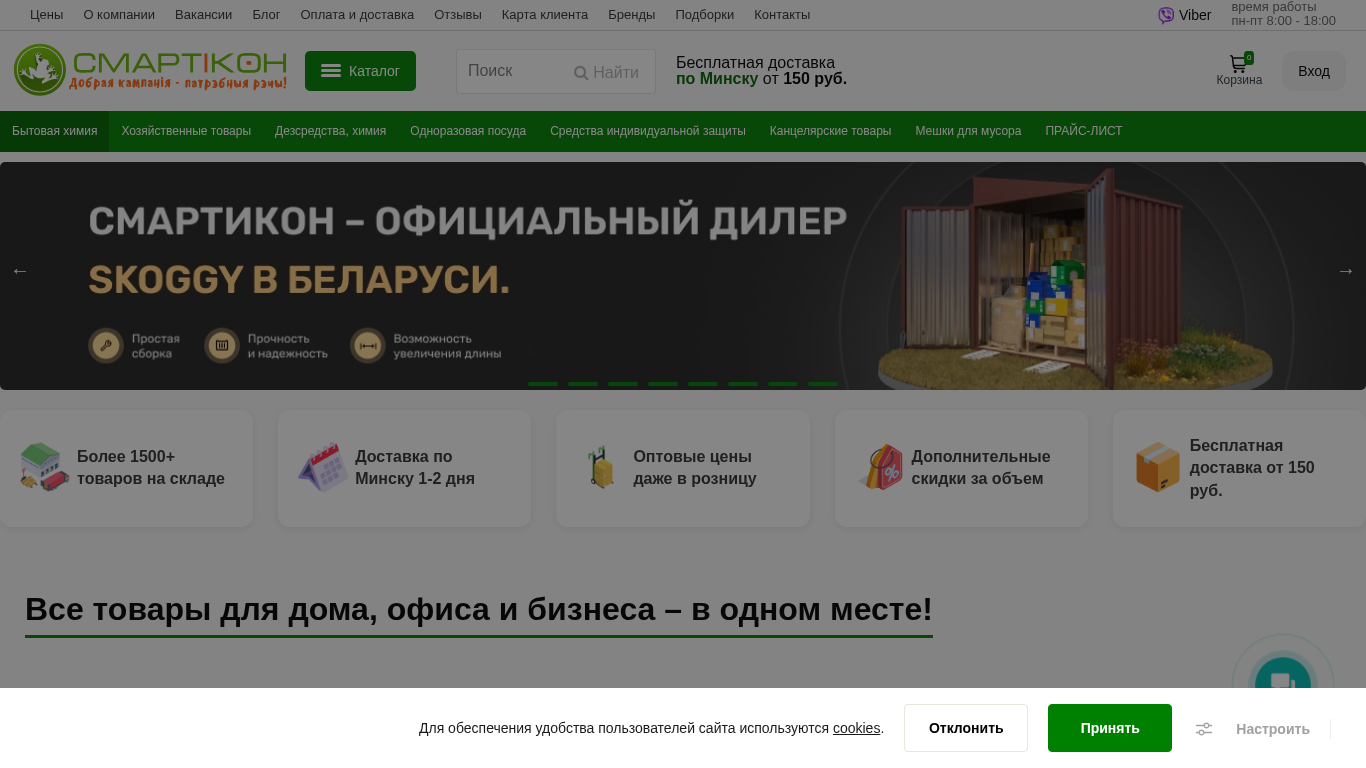The image size is (1366, 768).
Task: Open Подборки page
Action: click(704, 15)
